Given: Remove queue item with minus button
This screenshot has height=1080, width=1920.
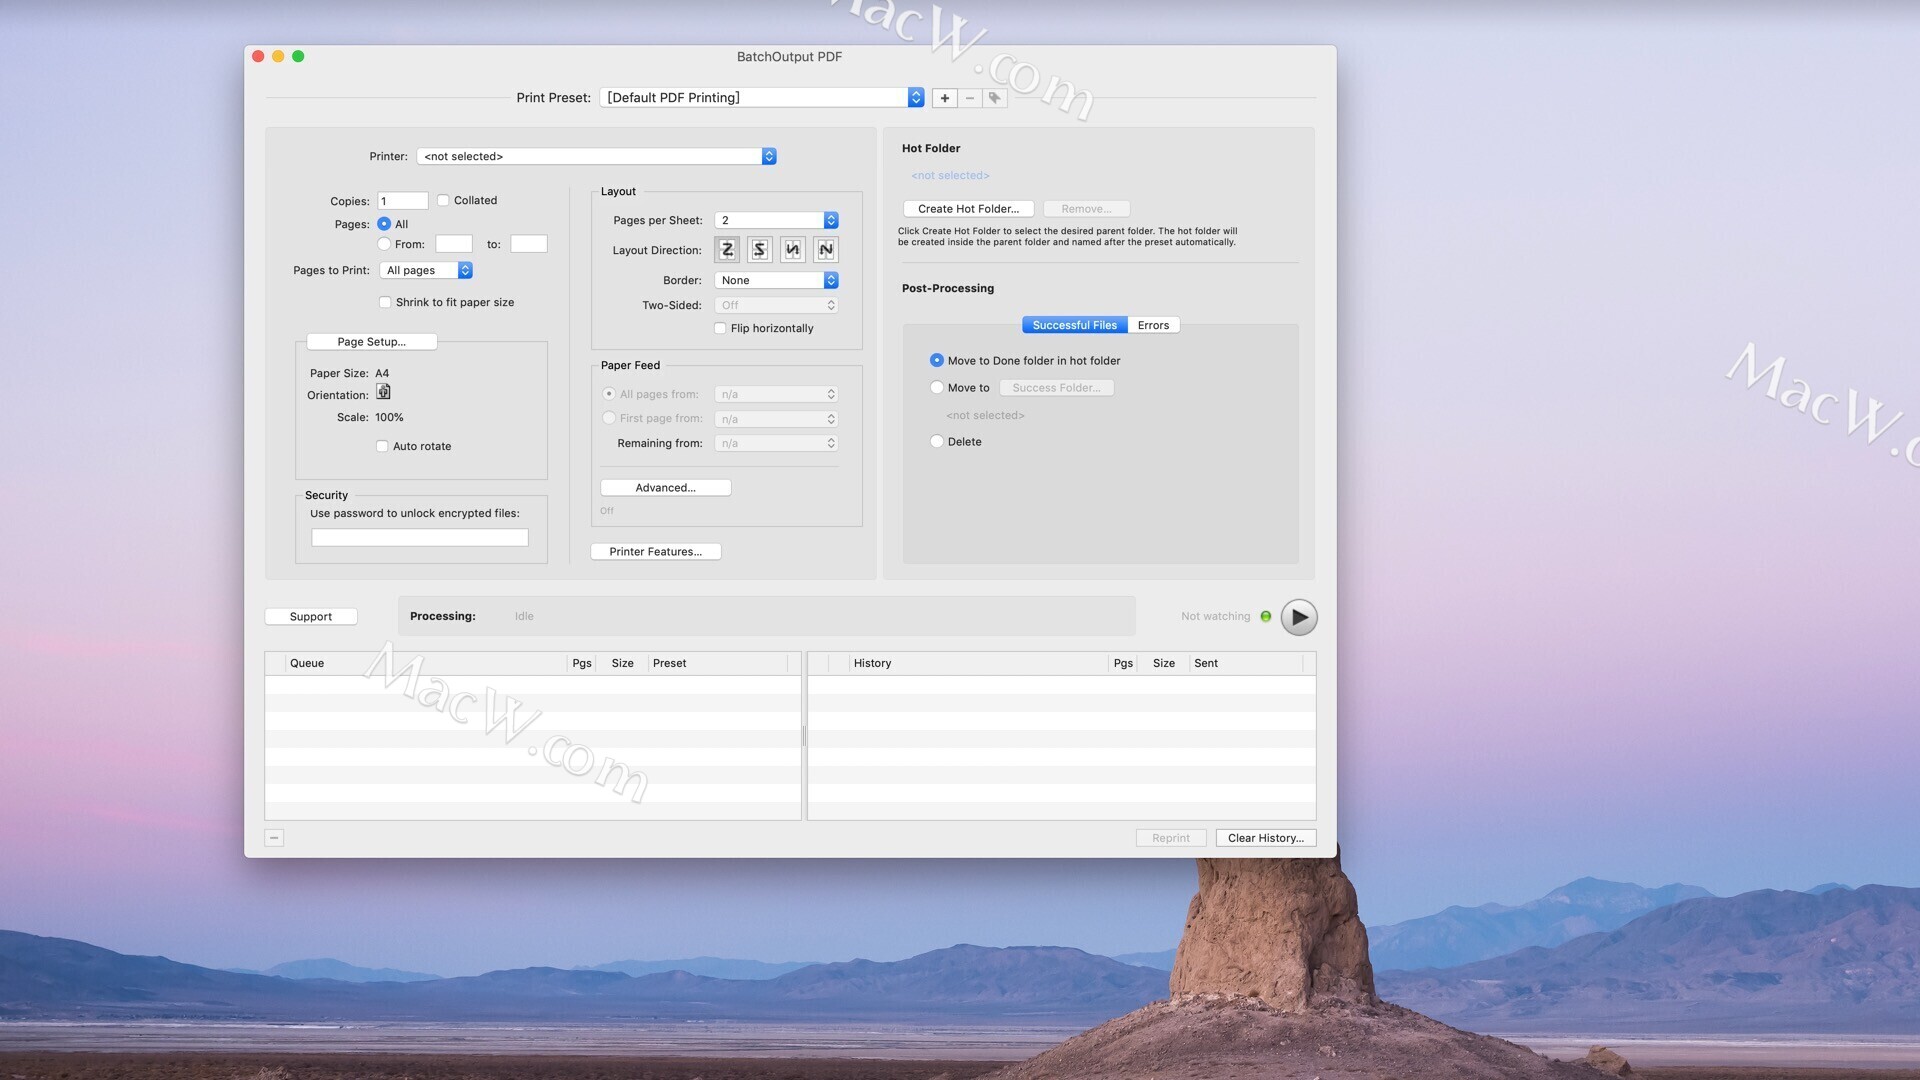Looking at the screenshot, I should [x=274, y=838].
